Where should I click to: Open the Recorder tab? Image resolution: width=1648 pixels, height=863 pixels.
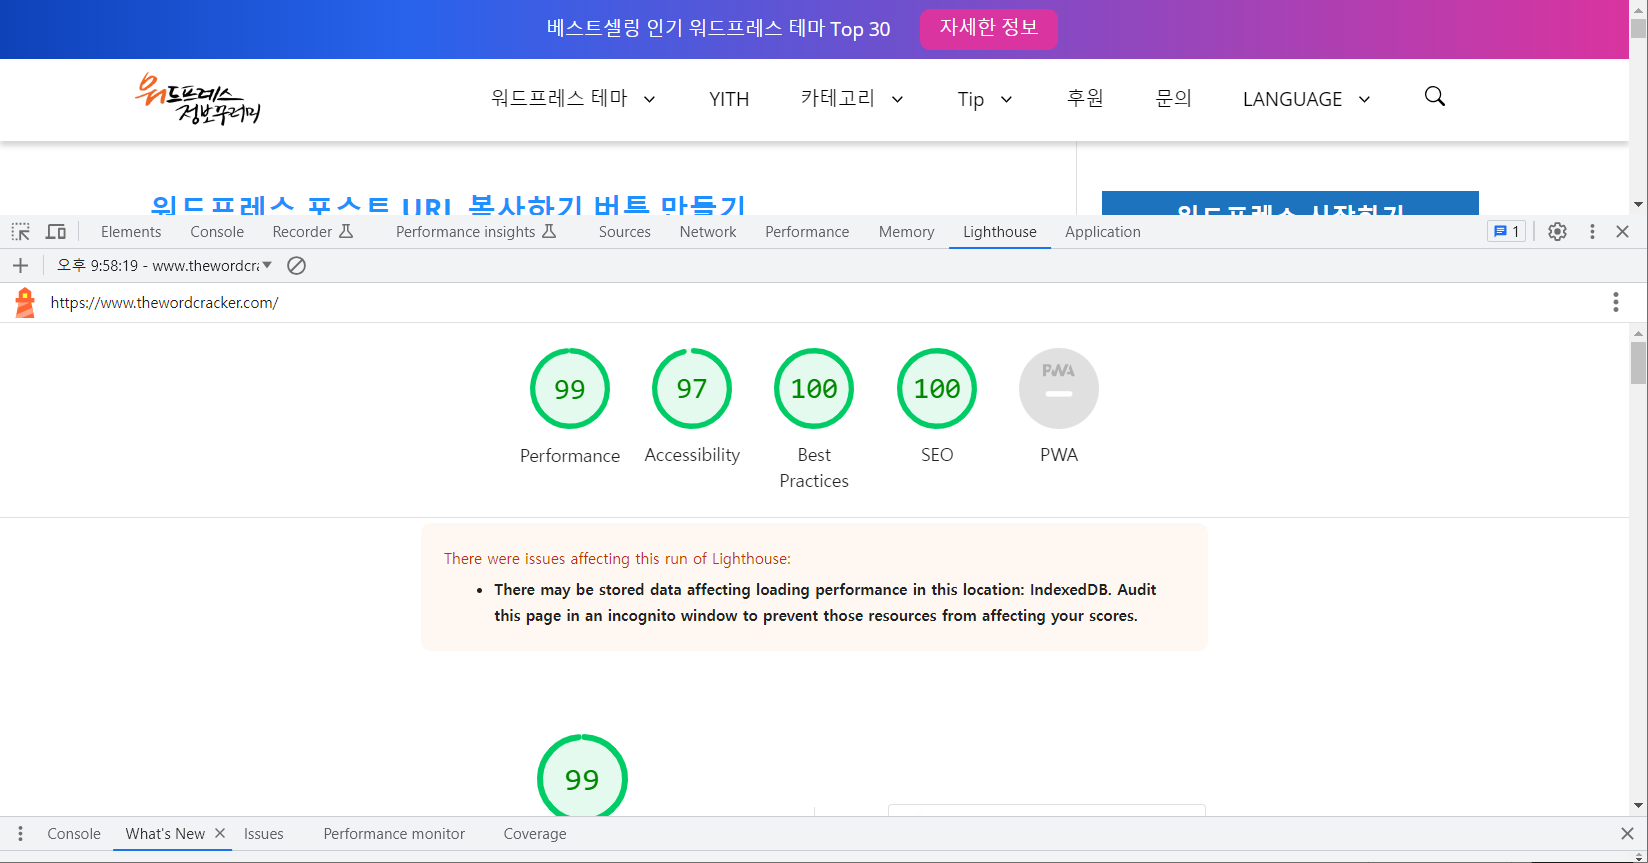[x=312, y=232]
